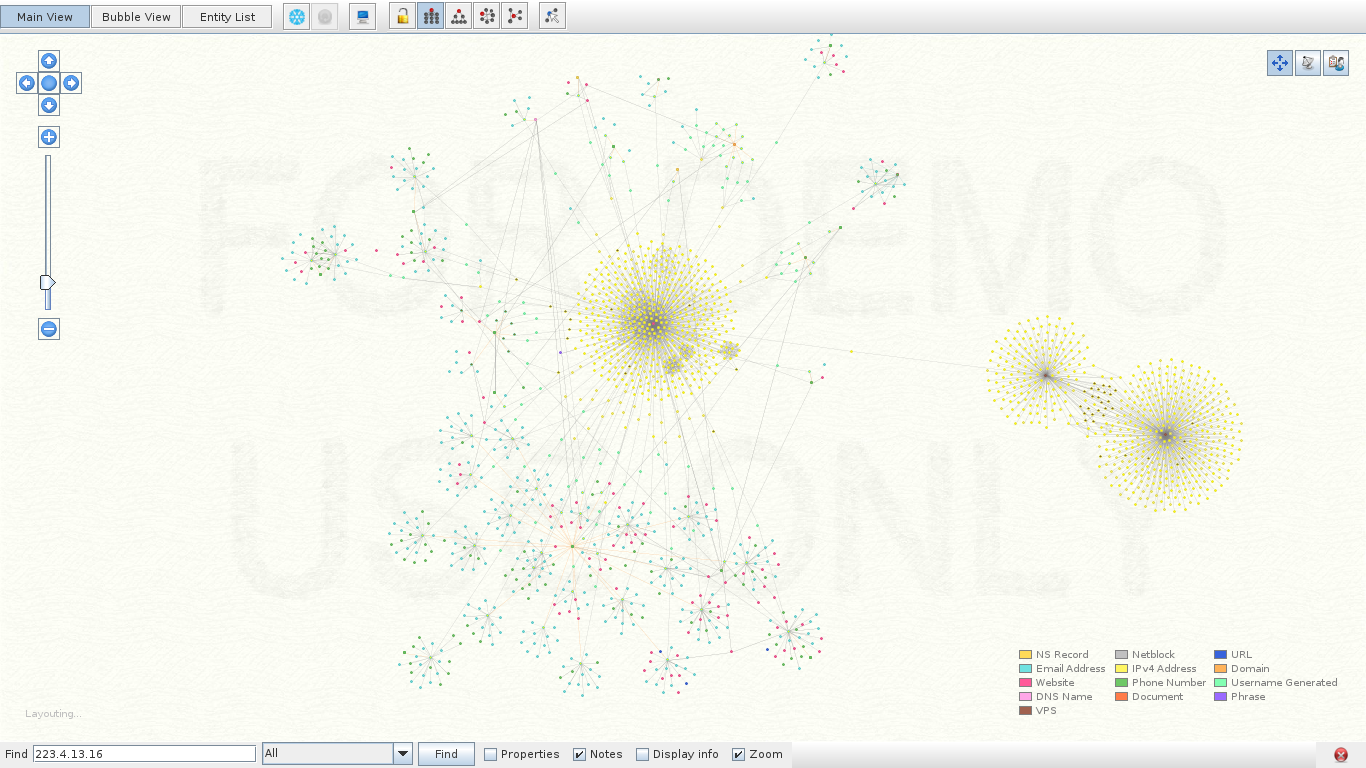Select the organic branching layout icon
The height and width of the screenshot is (768, 1366).
click(x=514, y=17)
